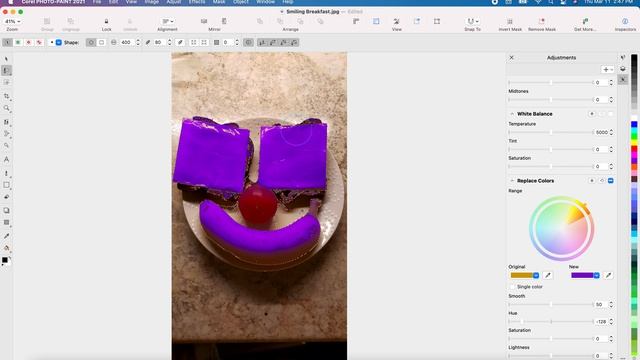Open the Adjust menu
The width and height of the screenshot is (640, 360).
(173, 2)
